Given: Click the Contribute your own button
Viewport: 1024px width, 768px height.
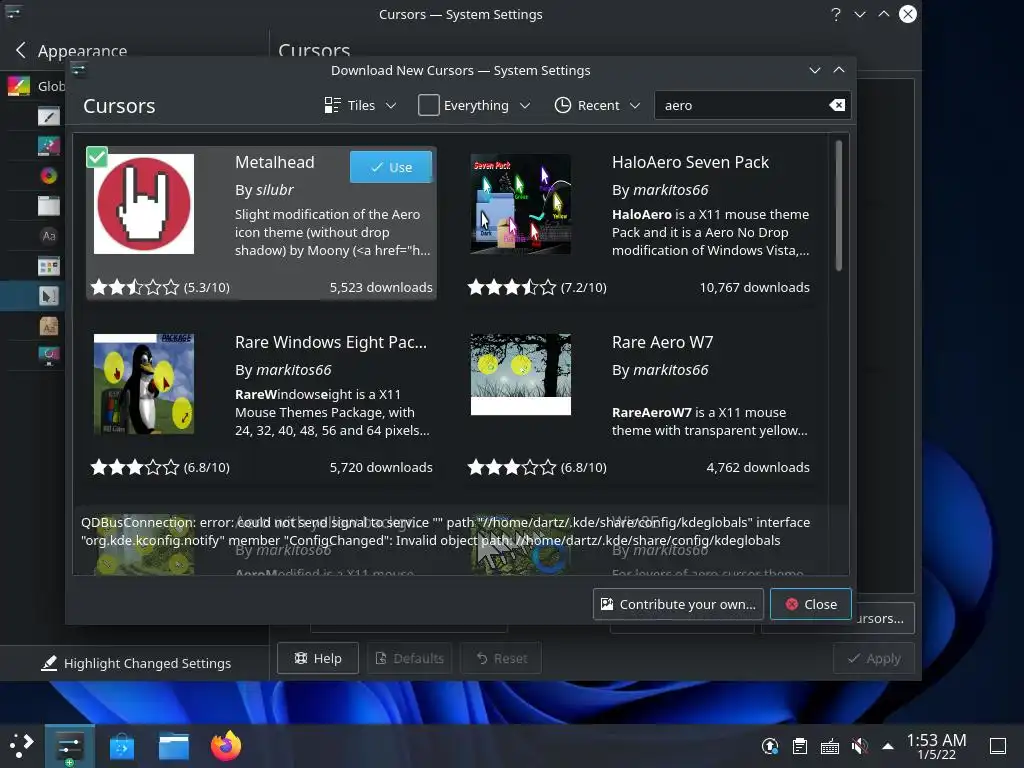Looking at the screenshot, I should click(678, 604).
